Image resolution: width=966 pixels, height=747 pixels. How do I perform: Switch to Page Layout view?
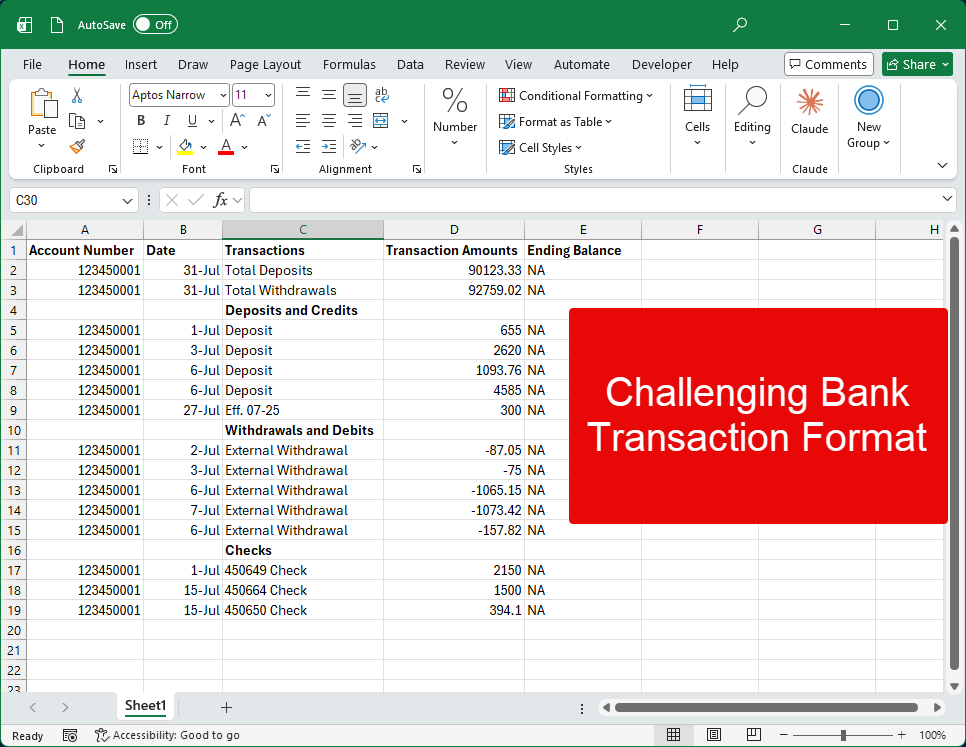pyautogui.click(x=714, y=735)
